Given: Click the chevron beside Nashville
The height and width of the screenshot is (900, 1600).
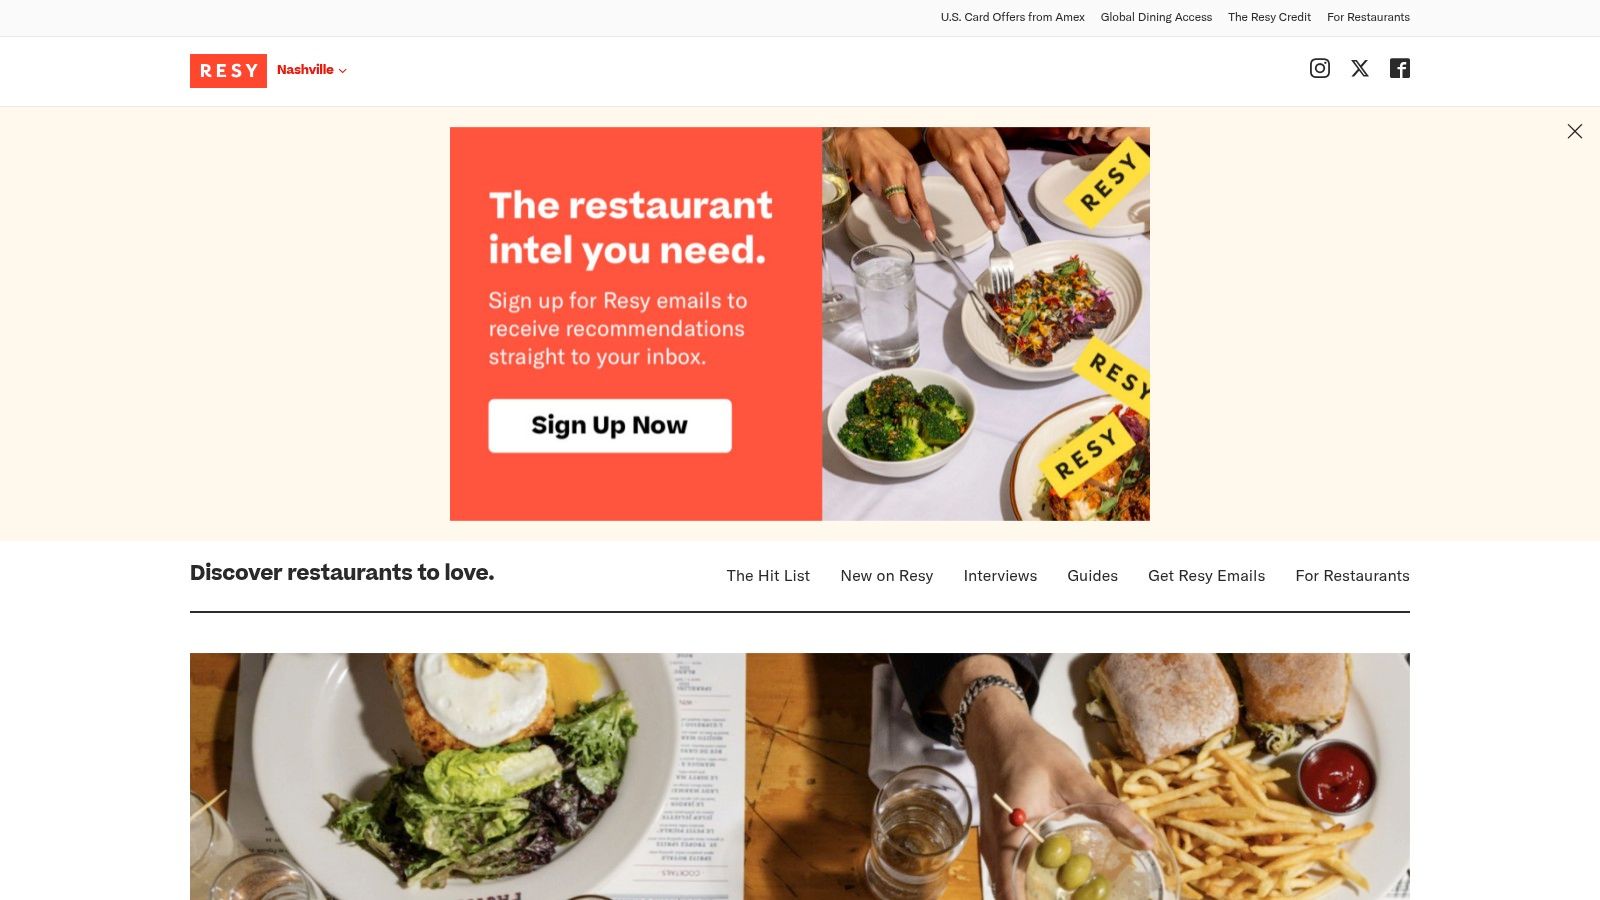Looking at the screenshot, I should click(343, 71).
